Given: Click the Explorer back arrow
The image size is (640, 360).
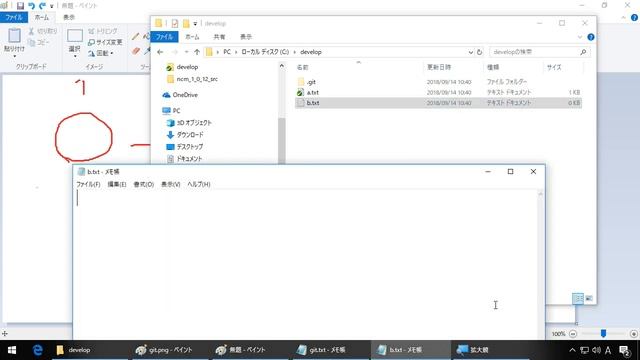Looking at the screenshot, I should coord(160,52).
